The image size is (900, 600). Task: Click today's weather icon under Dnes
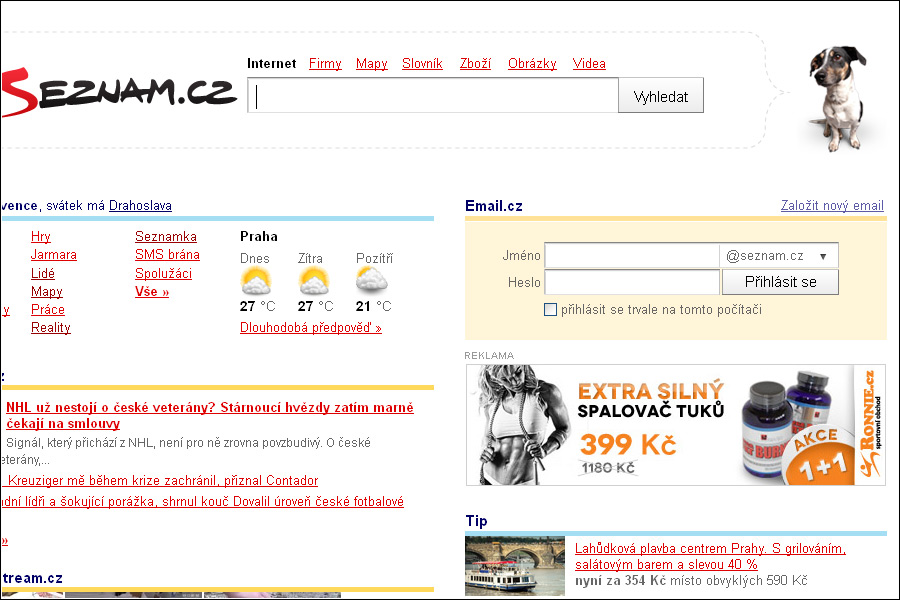(256, 281)
